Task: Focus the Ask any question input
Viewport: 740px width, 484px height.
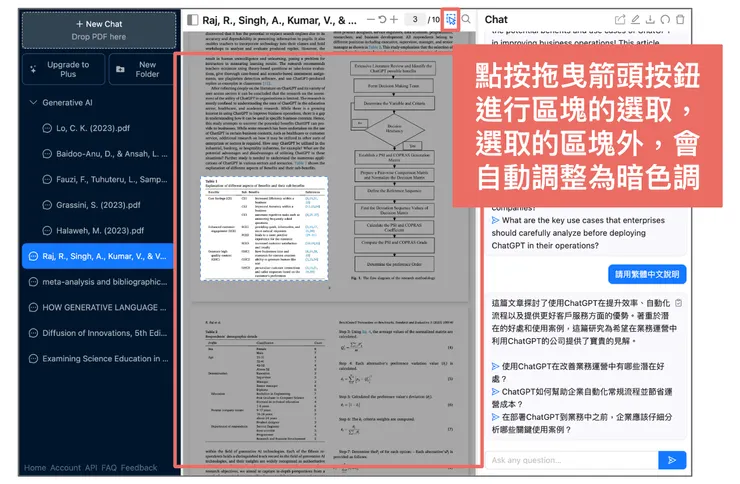Action: [x=572, y=460]
